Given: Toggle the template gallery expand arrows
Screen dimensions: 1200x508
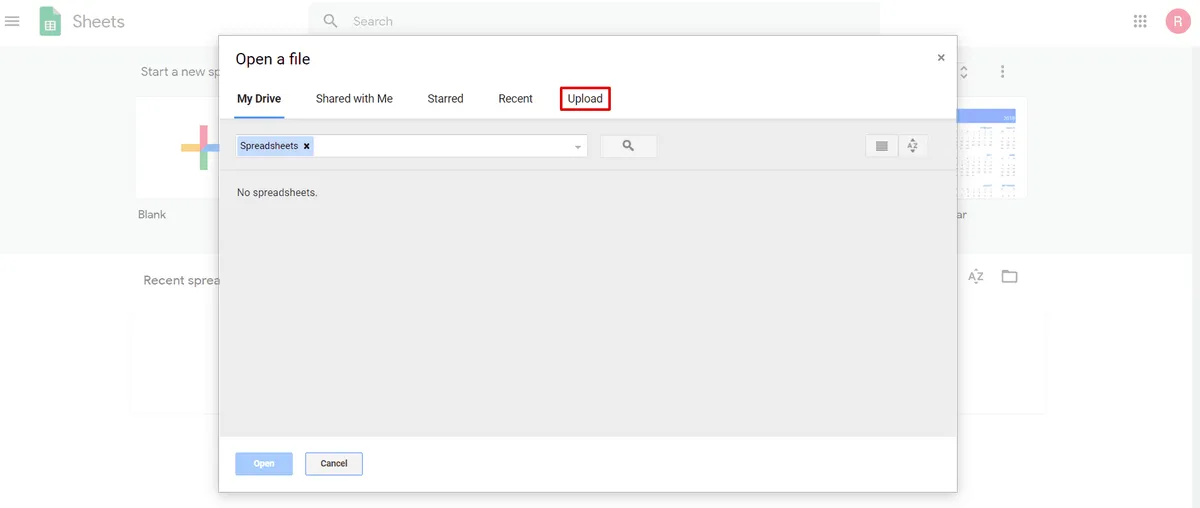Looking at the screenshot, I should pos(964,72).
